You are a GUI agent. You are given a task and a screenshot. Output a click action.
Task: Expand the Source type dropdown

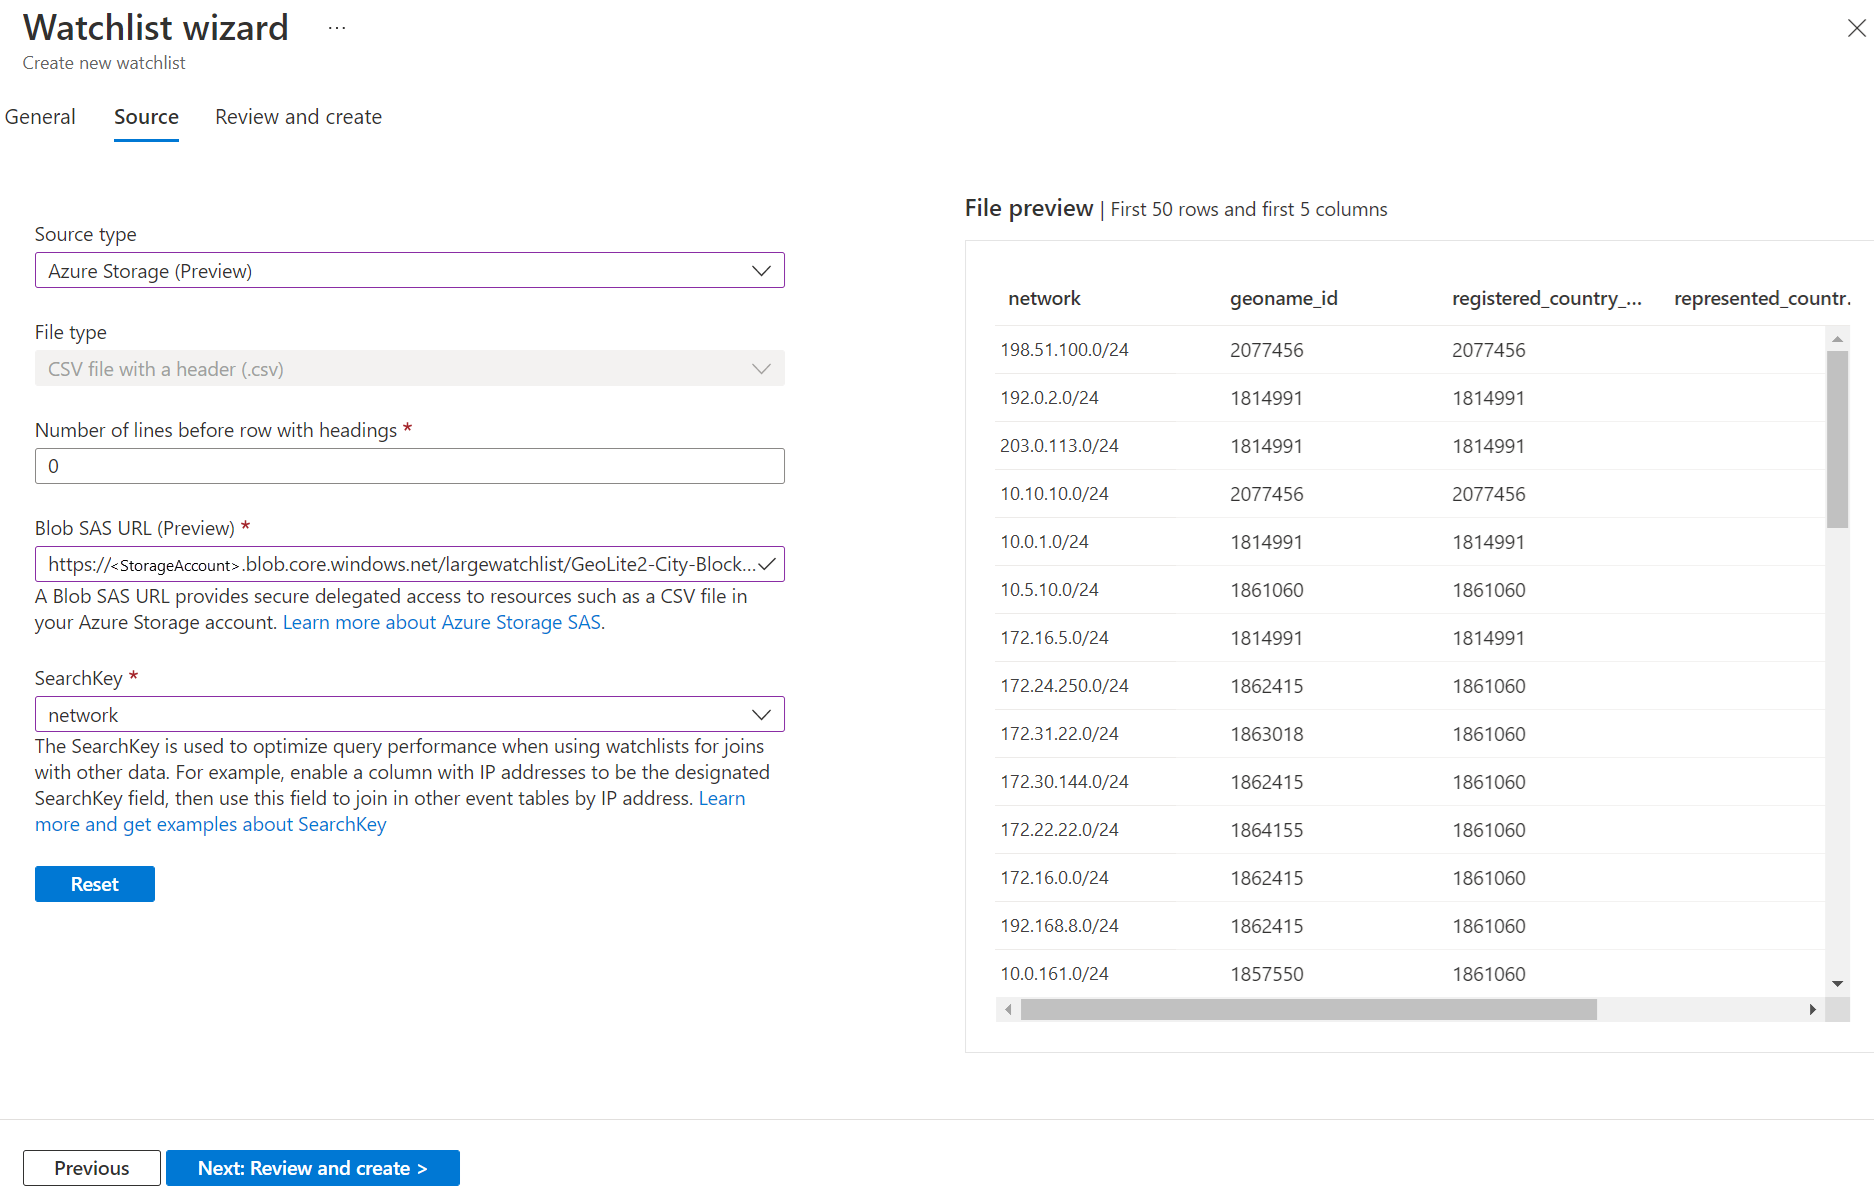409,271
